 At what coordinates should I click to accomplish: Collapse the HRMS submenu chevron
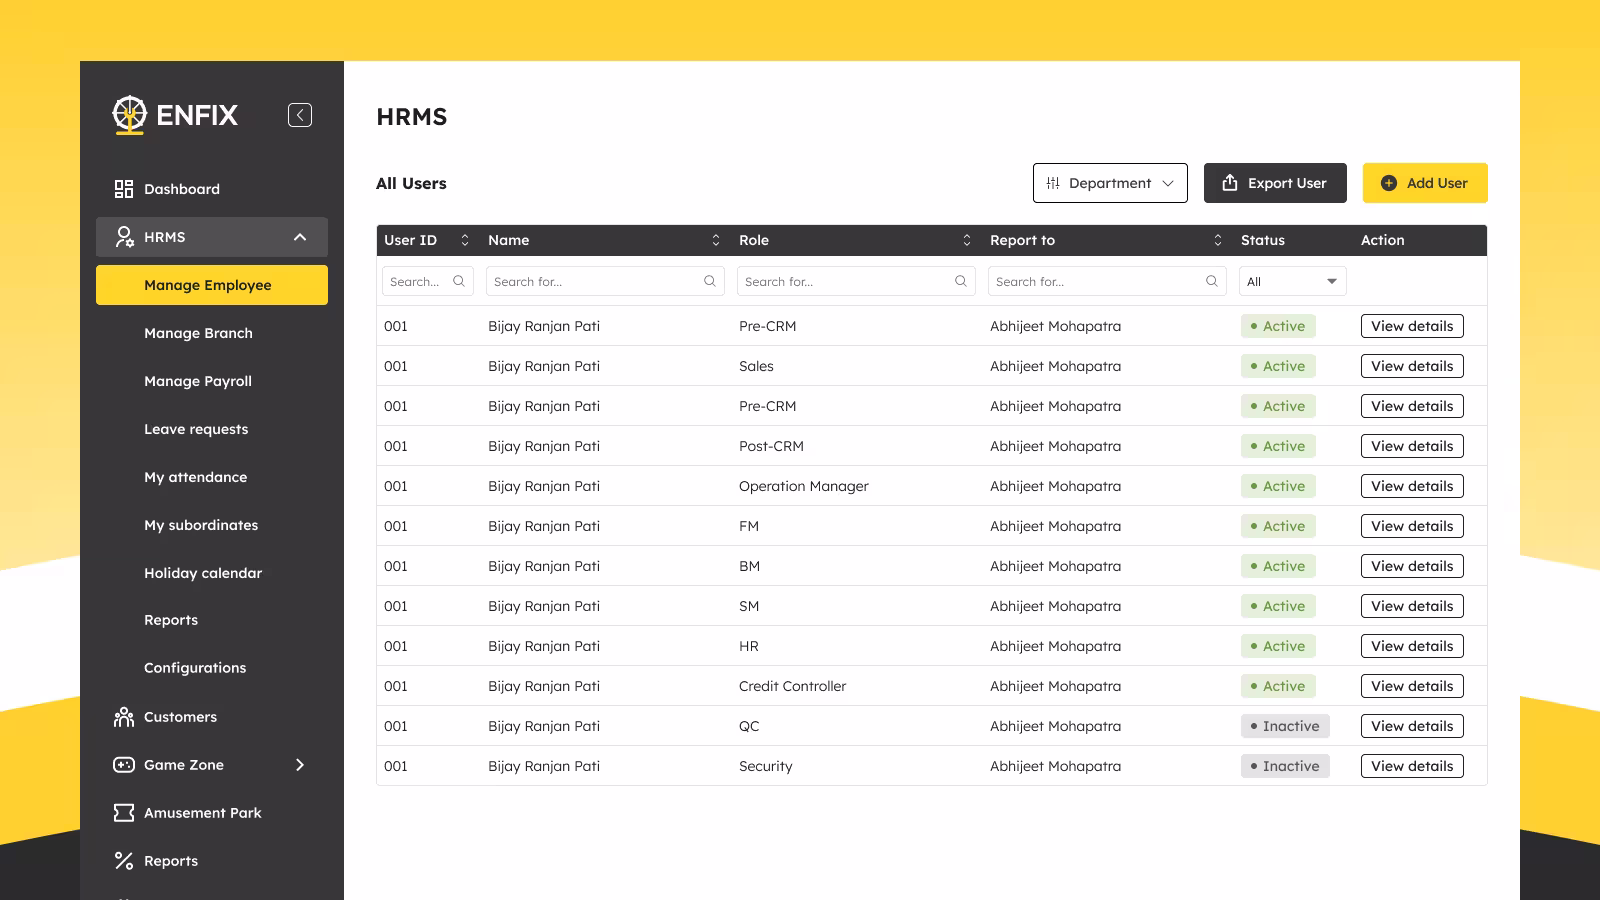pos(300,237)
